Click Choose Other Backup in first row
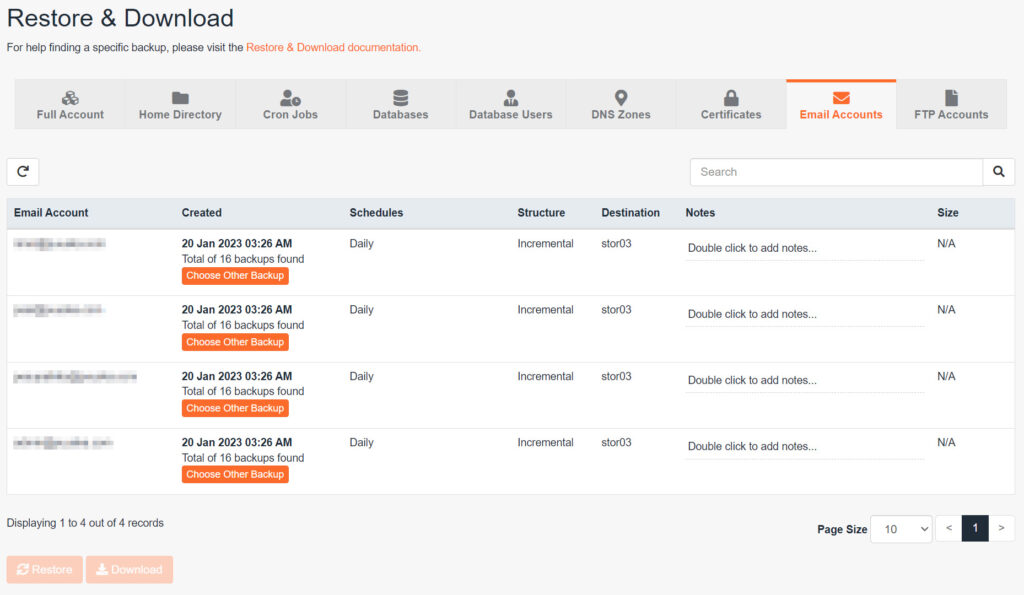Viewport: 1024px width, 595px height. [x=235, y=276]
